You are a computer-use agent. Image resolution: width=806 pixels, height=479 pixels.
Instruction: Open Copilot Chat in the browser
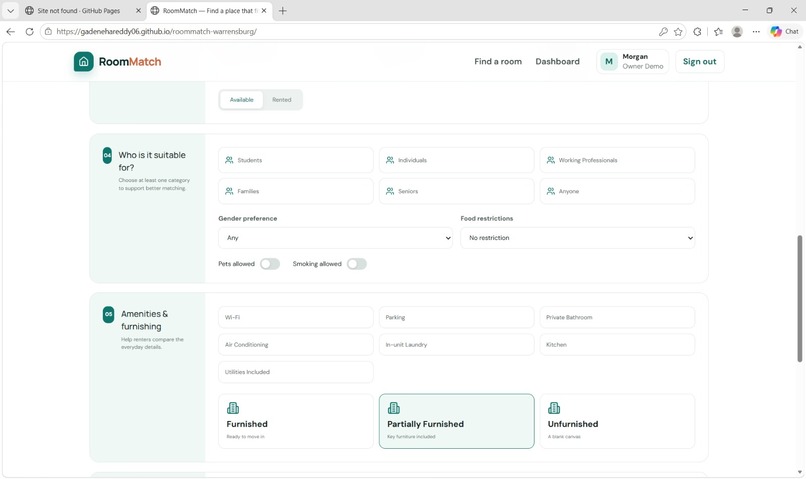pos(784,31)
